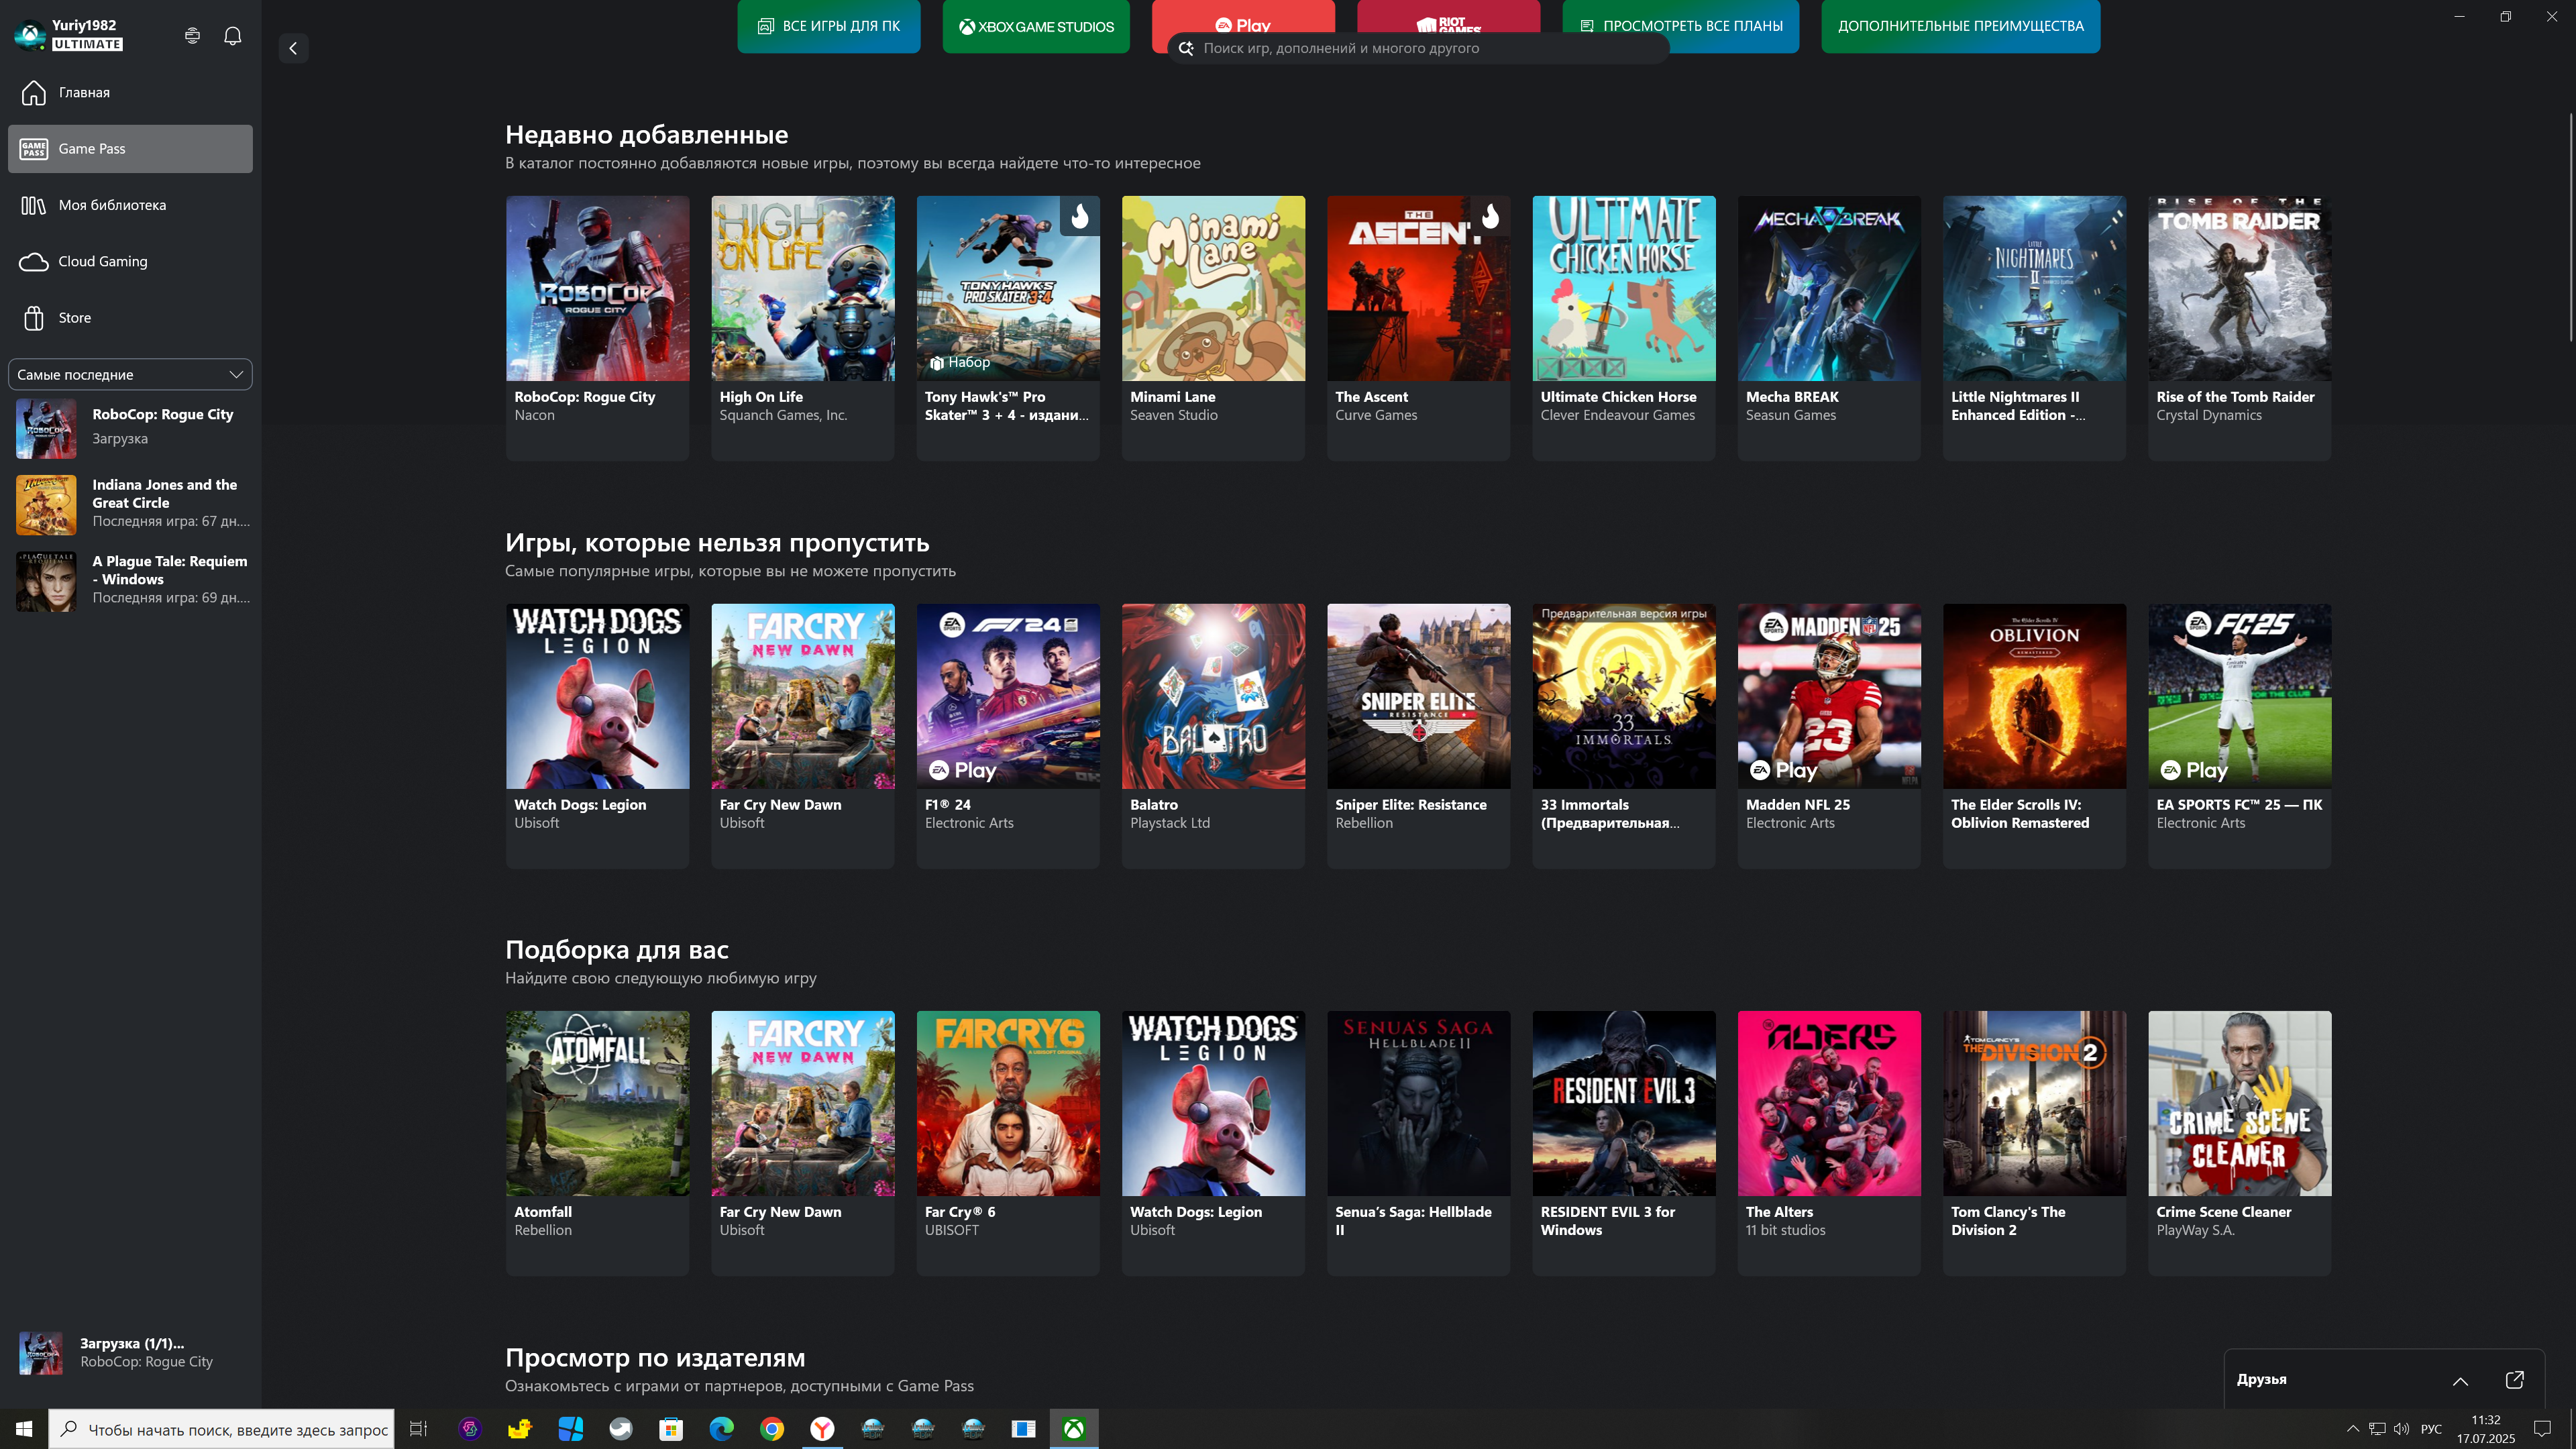Image resolution: width=2576 pixels, height=1449 pixels.
Task: Launch Microsoft Edge from taskbar
Action: pyautogui.click(x=721, y=1429)
